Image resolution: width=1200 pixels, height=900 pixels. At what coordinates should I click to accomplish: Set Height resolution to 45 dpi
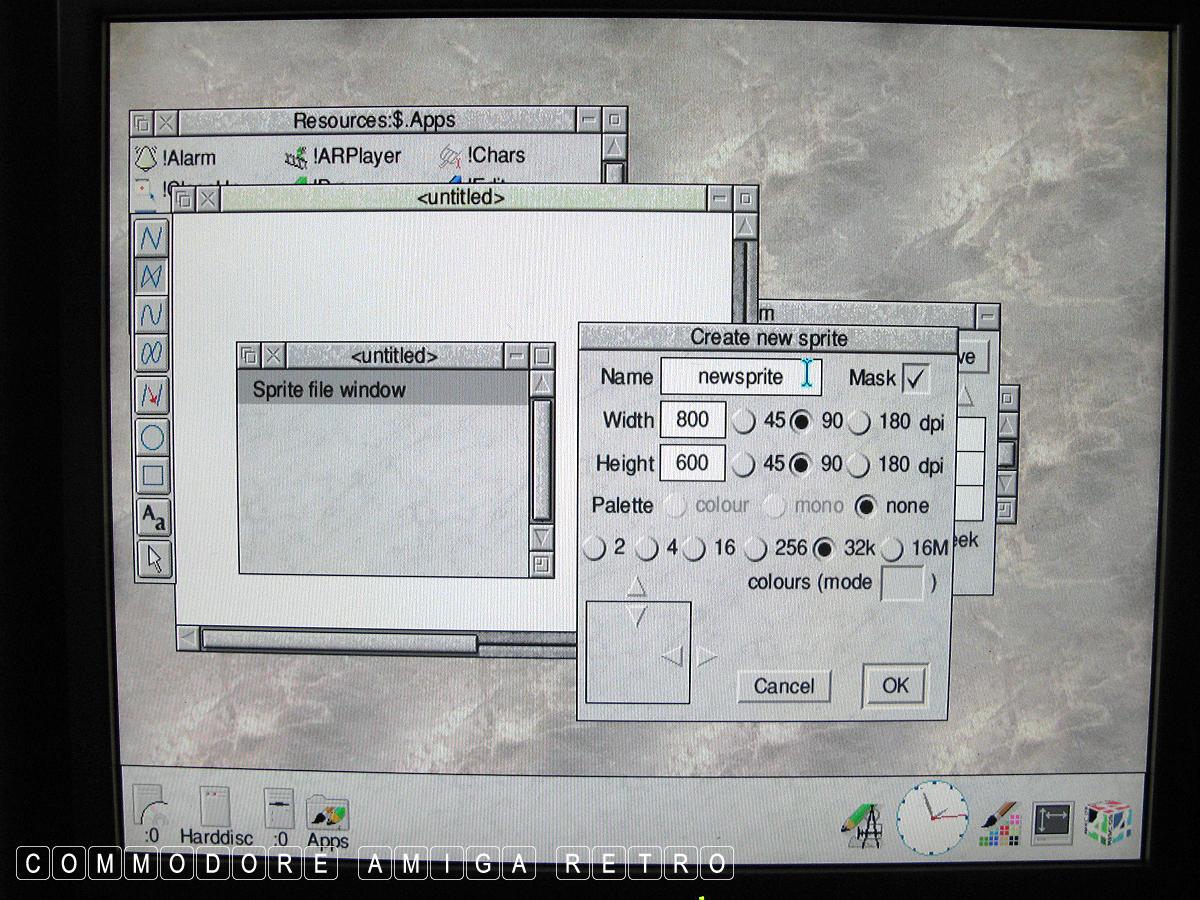tap(744, 466)
